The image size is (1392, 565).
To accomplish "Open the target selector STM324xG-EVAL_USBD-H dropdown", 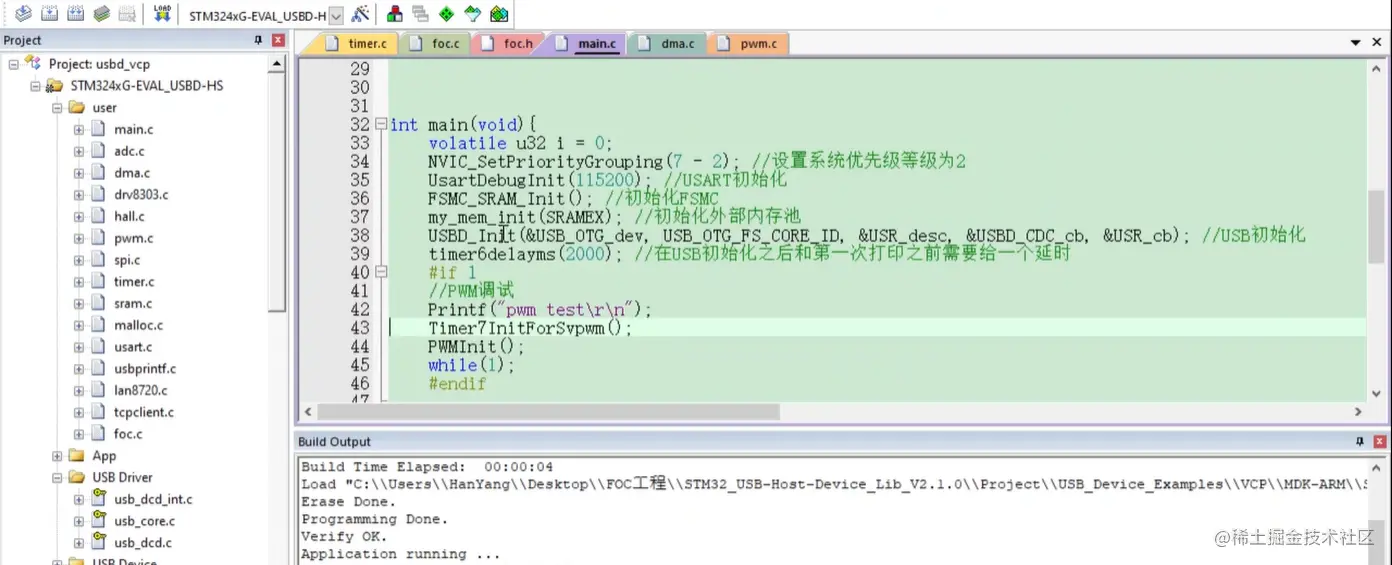I will (x=336, y=15).
